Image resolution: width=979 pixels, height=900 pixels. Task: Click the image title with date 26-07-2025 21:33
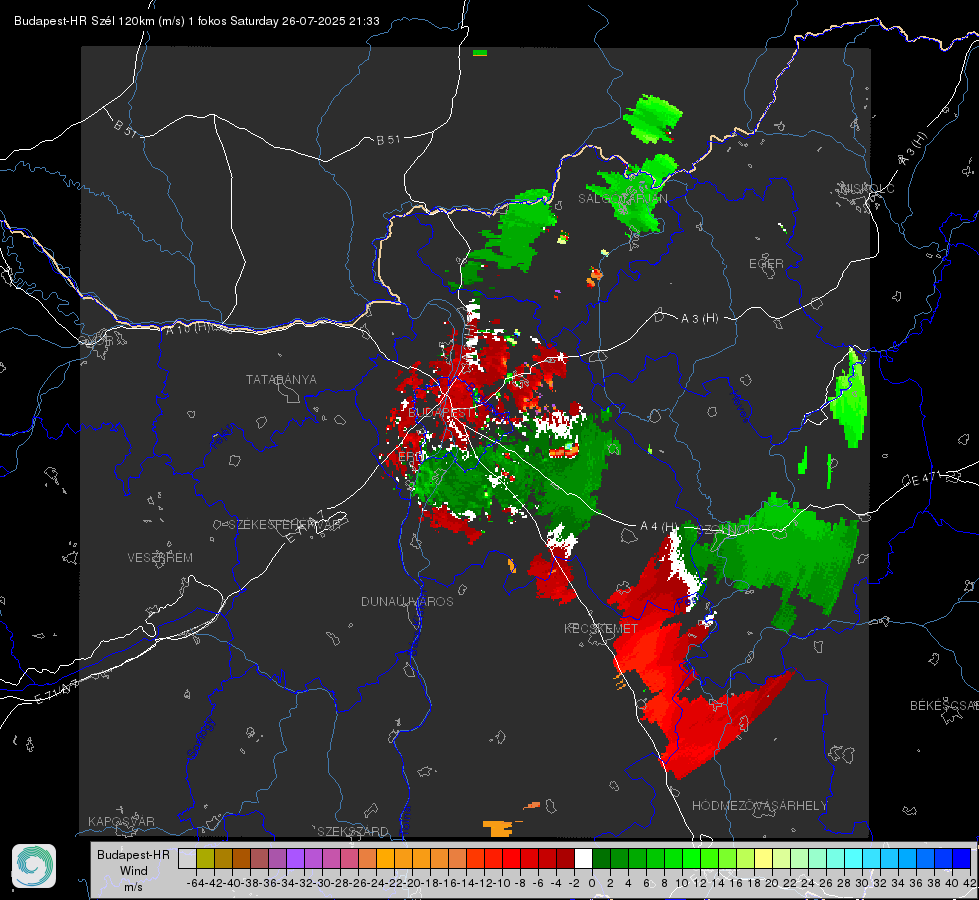197,21
